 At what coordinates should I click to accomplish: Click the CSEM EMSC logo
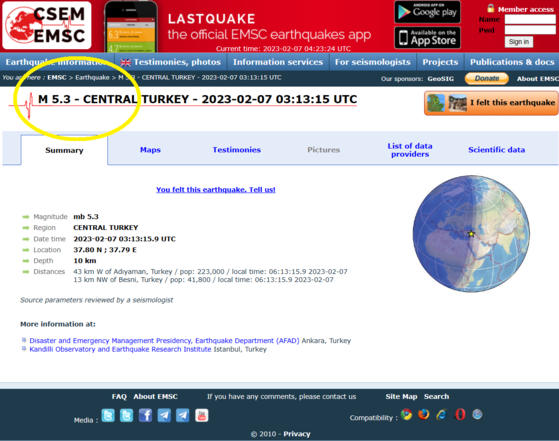coord(47,25)
